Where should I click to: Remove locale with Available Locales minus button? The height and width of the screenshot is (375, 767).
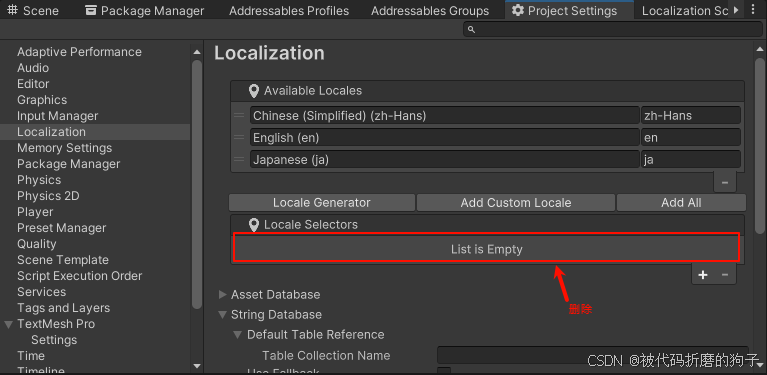point(725,182)
